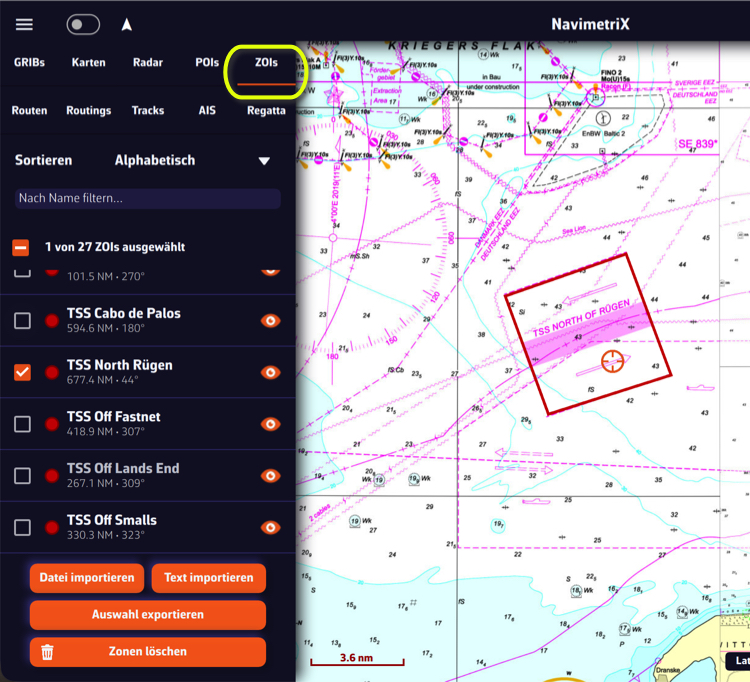This screenshot has height=682, width=750.
Task: Click the navigation arrow icon
Action: coord(126,25)
